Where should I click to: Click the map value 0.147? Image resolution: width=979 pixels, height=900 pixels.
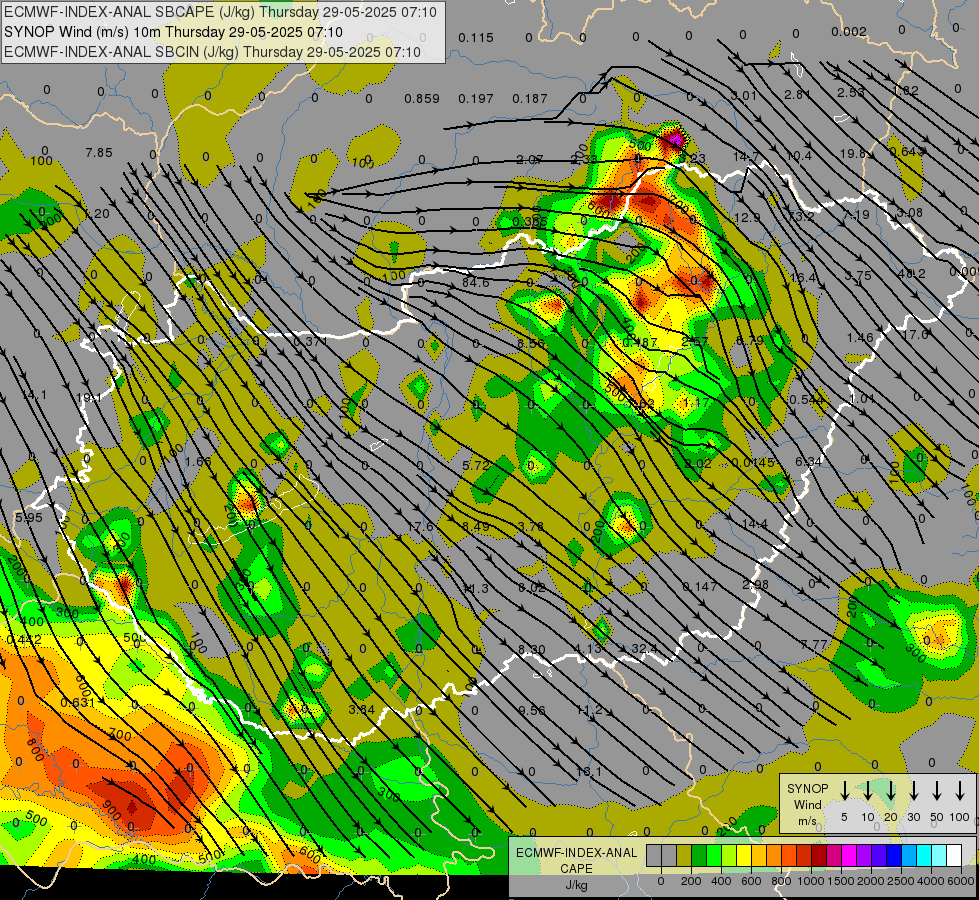coord(699,586)
